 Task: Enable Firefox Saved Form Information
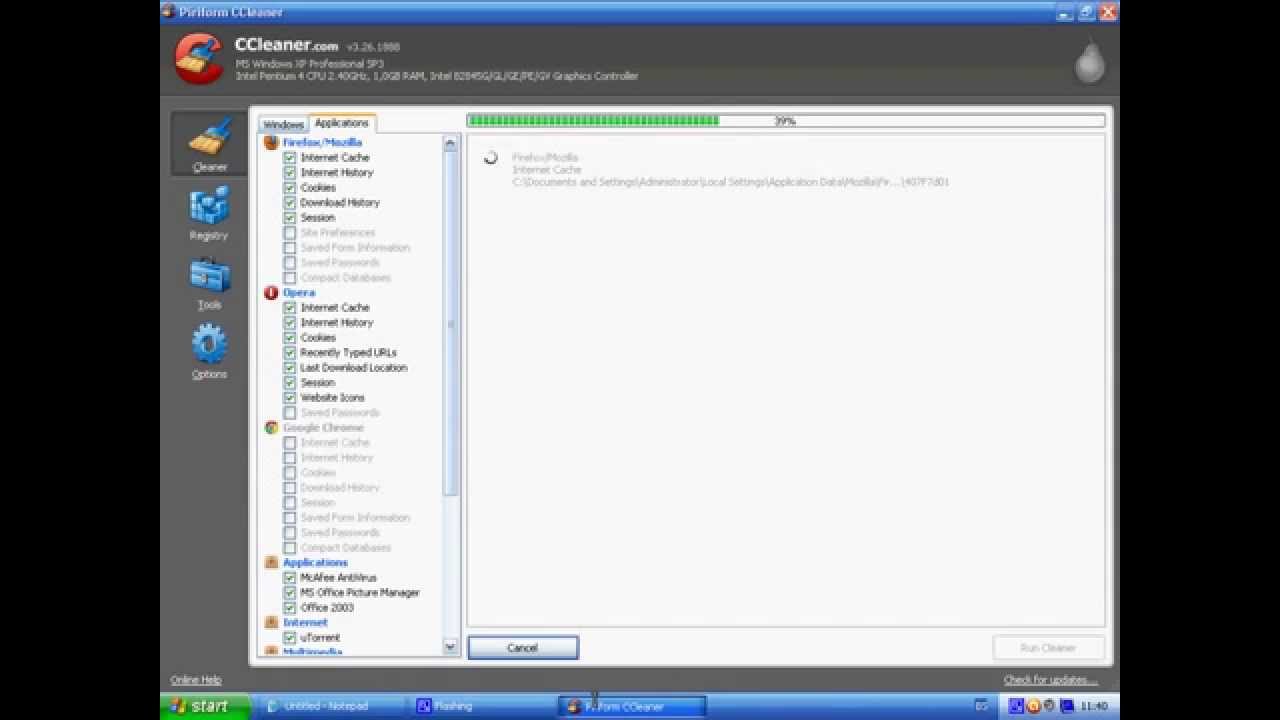[x=290, y=247]
